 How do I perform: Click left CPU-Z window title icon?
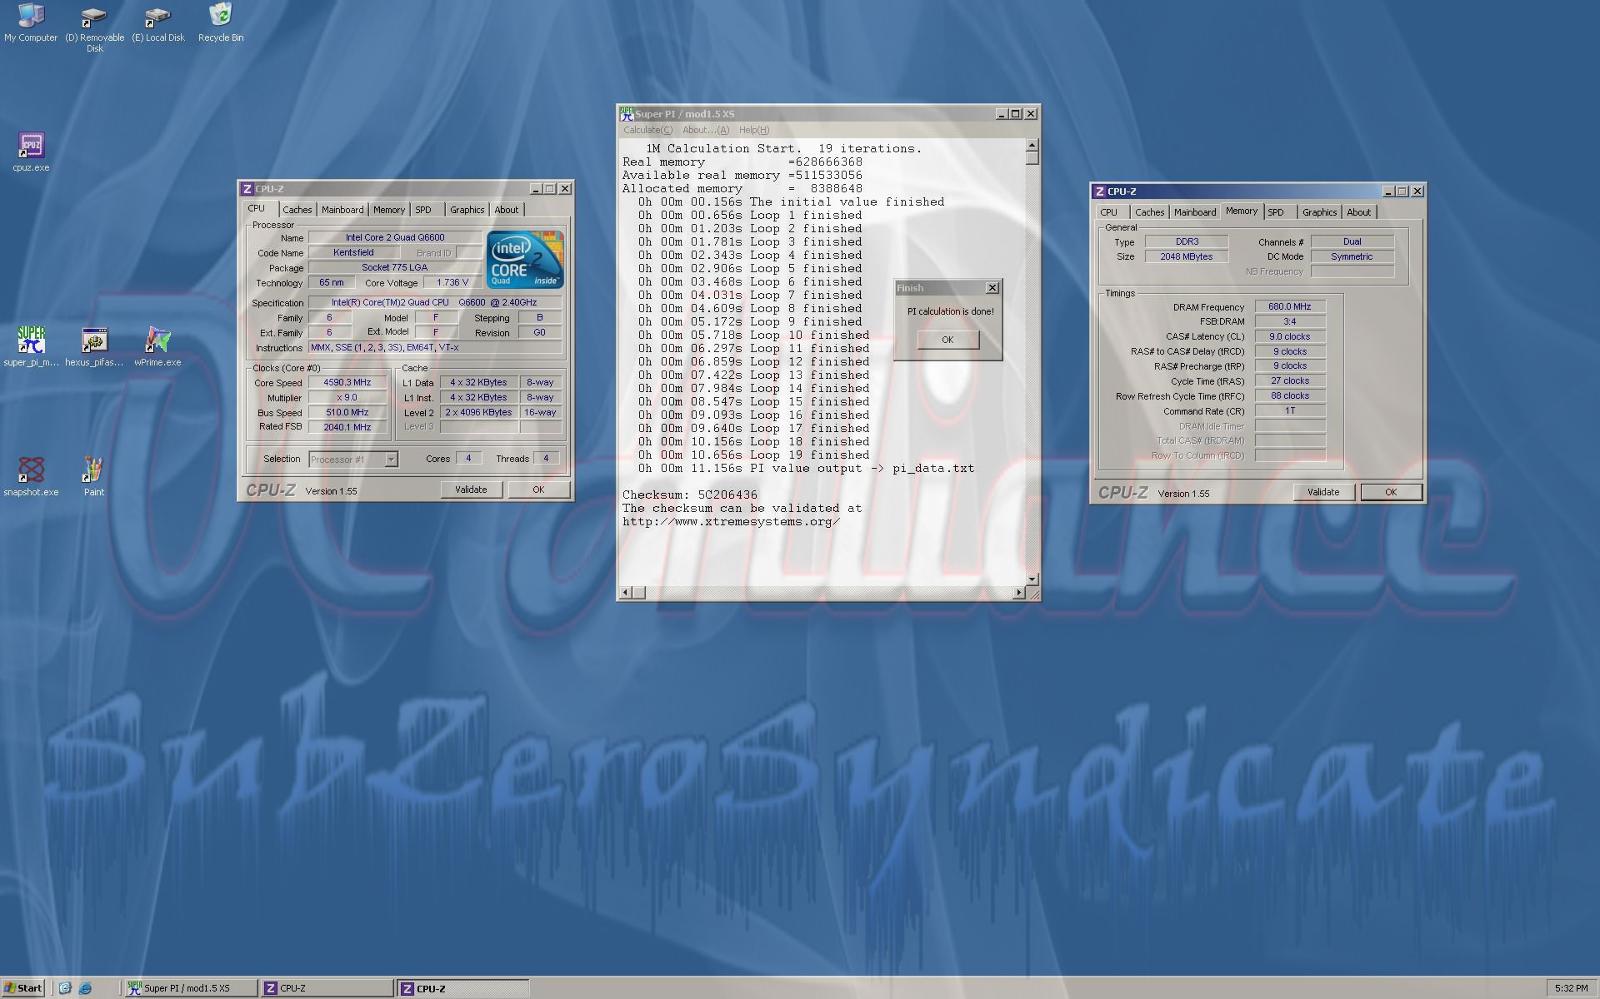(x=247, y=189)
